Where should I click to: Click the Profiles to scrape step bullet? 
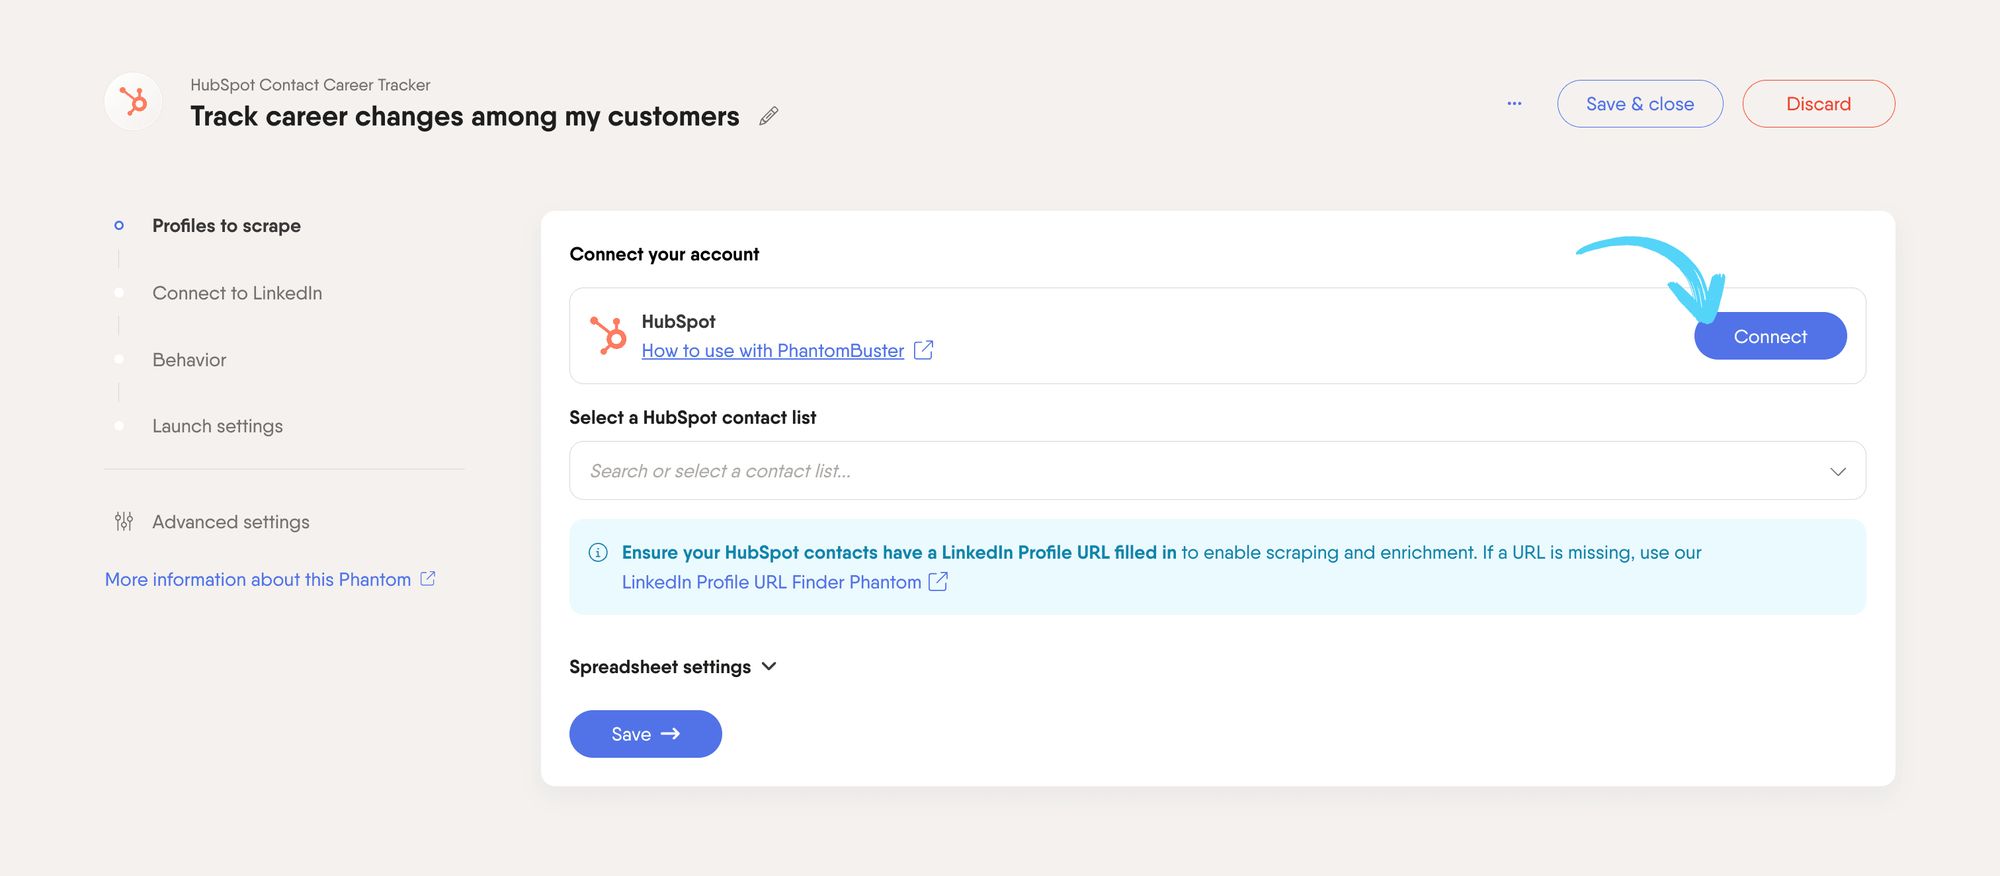[119, 226]
